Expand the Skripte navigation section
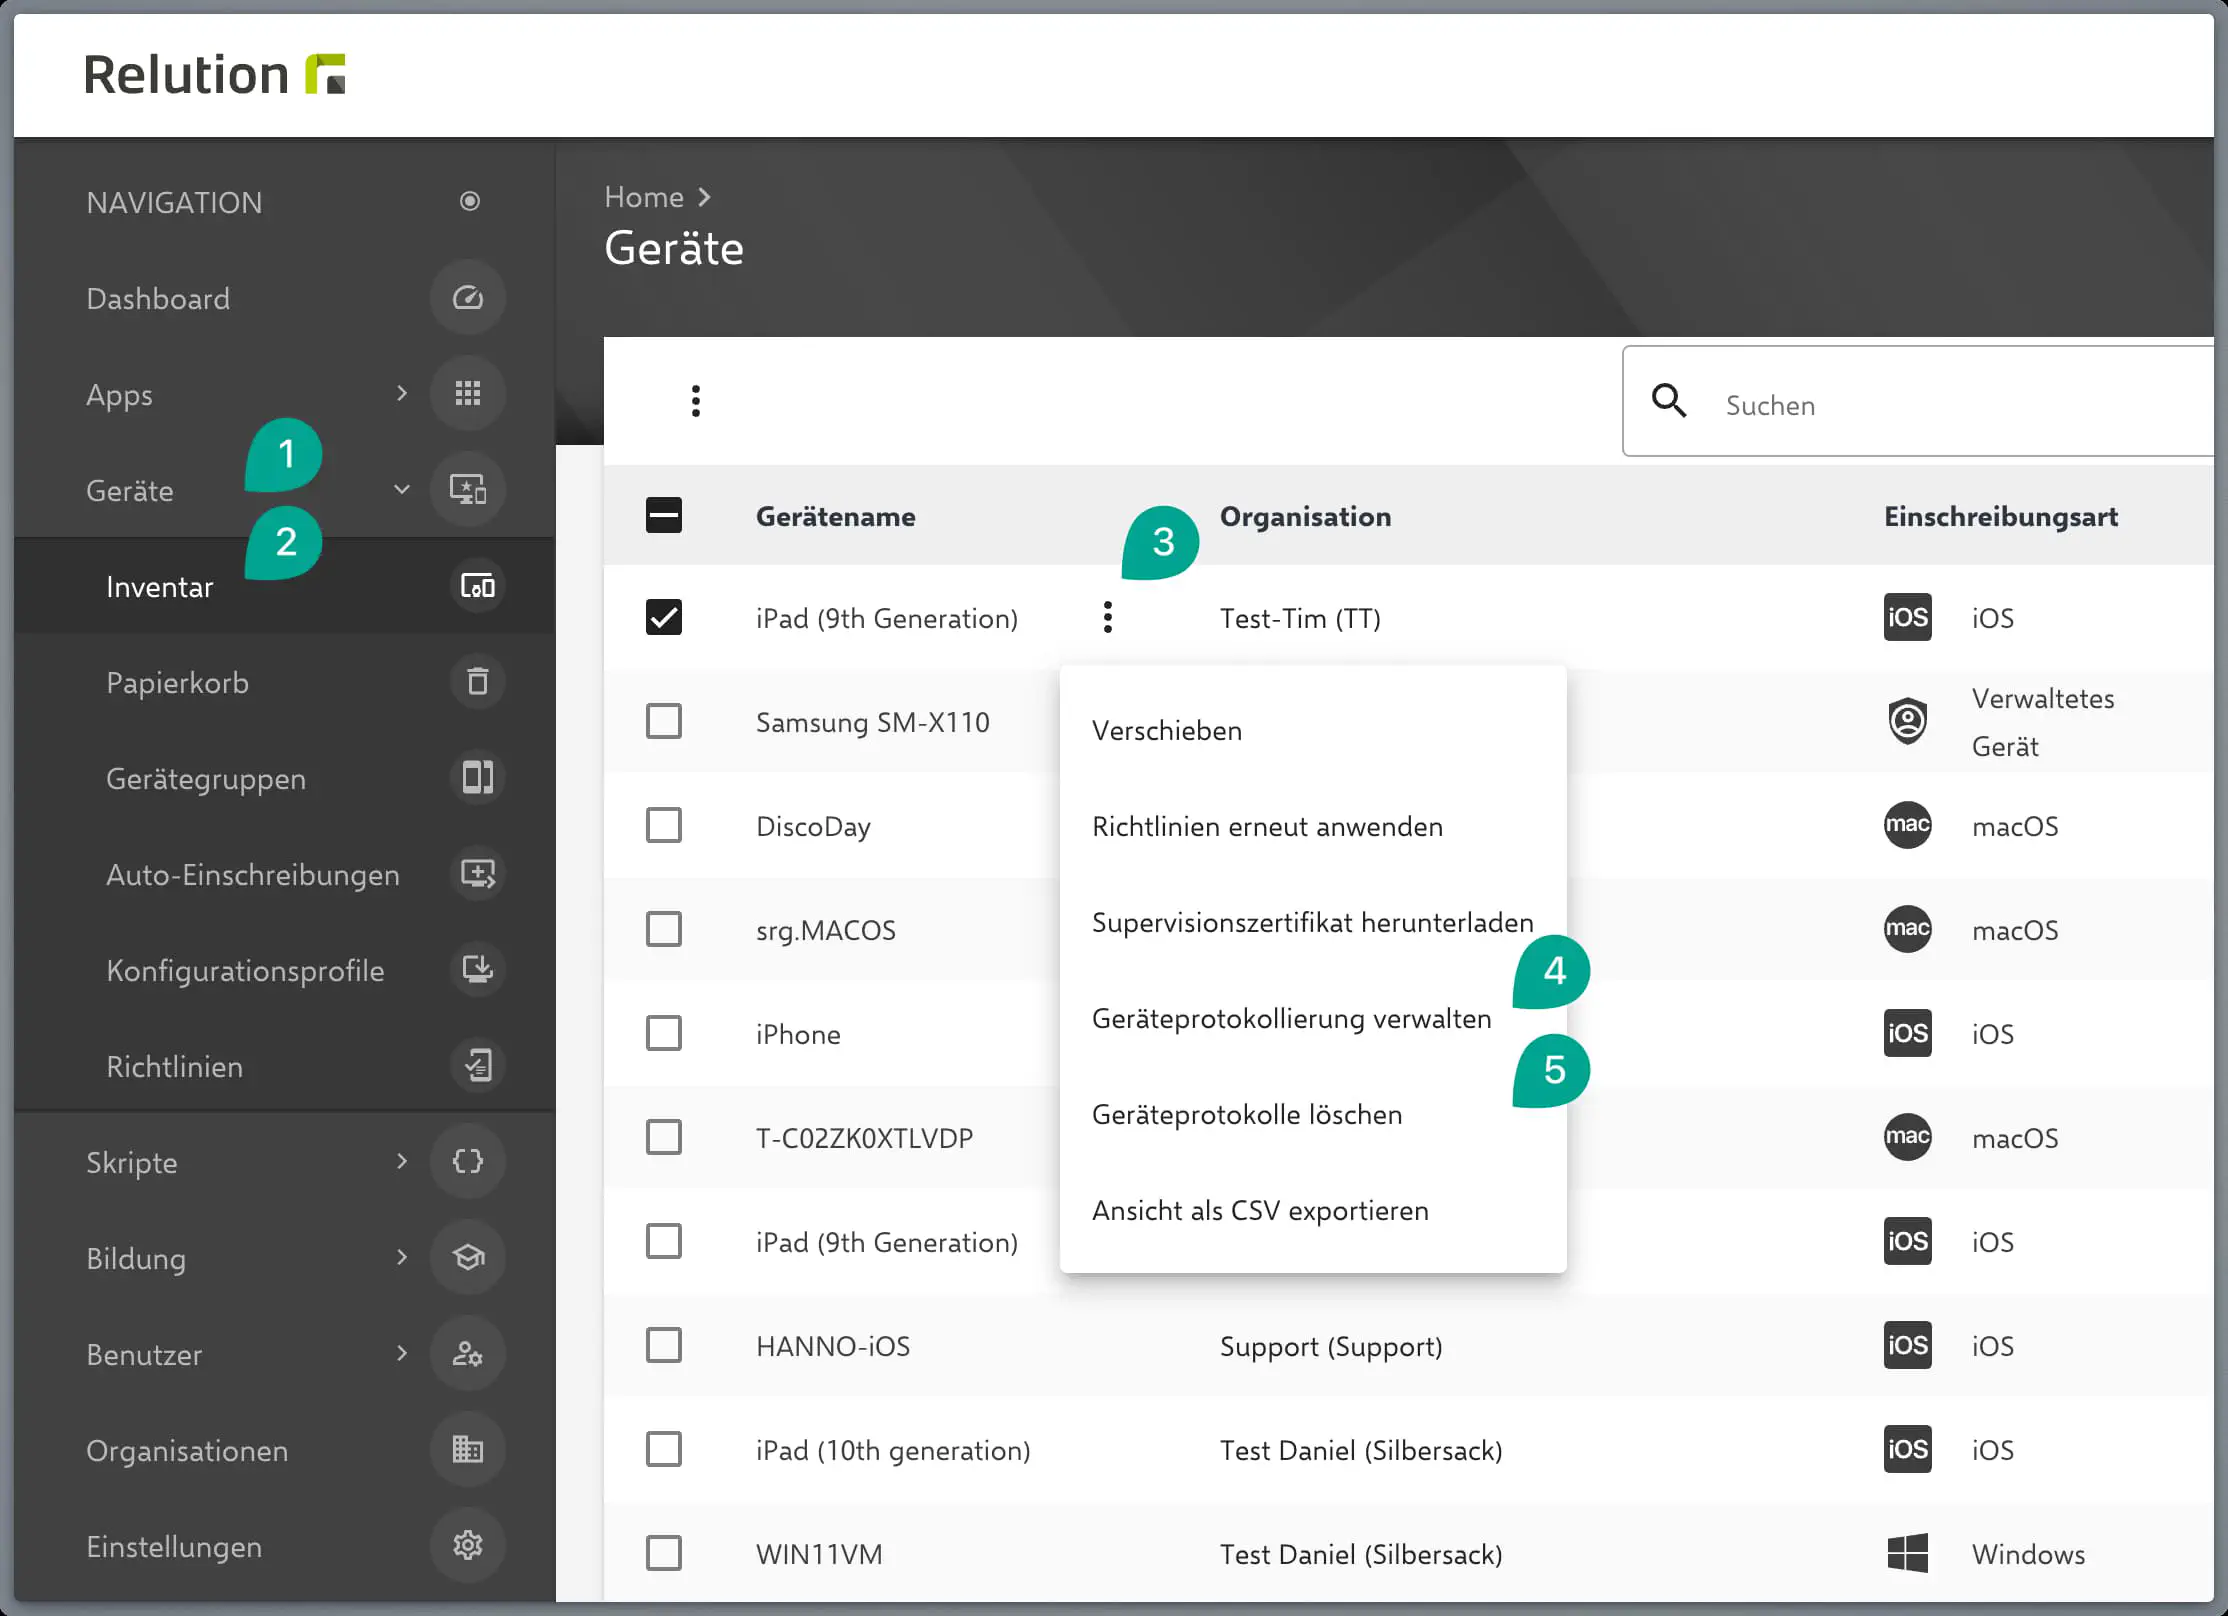The width and height of the screenshot is (2228, 1616). (402, 1162)
